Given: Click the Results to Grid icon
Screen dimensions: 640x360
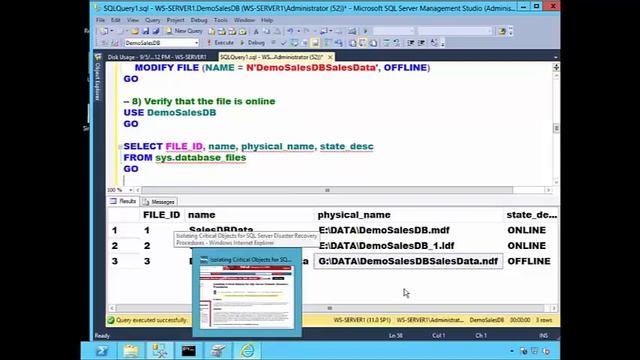Looking at the screenshot, I should [362, 42].
